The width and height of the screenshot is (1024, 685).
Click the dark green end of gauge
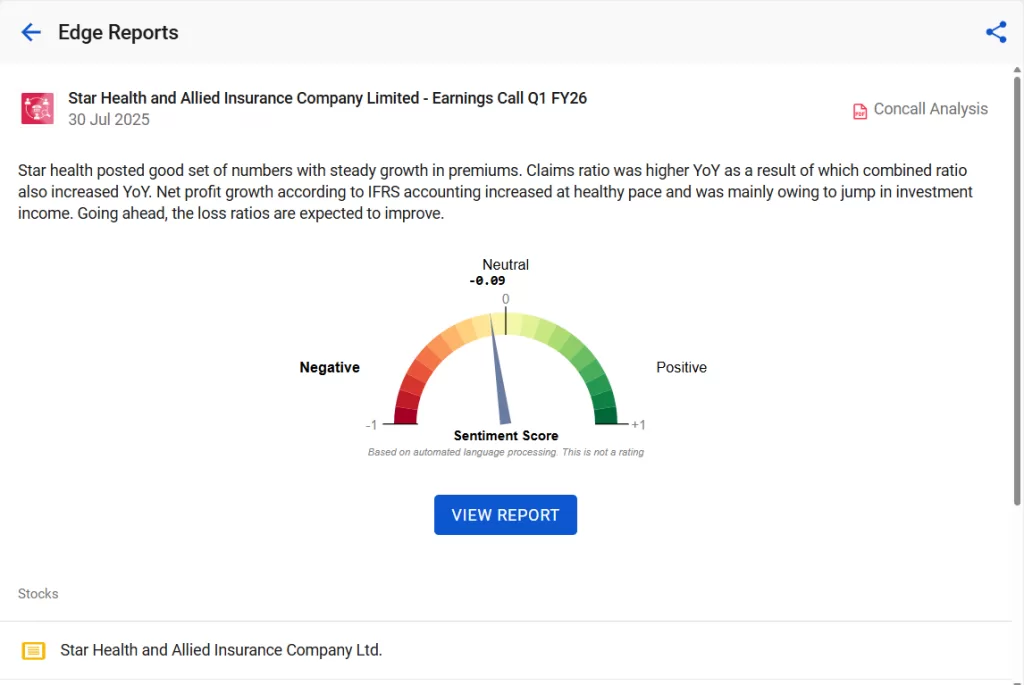coord(605,415)
